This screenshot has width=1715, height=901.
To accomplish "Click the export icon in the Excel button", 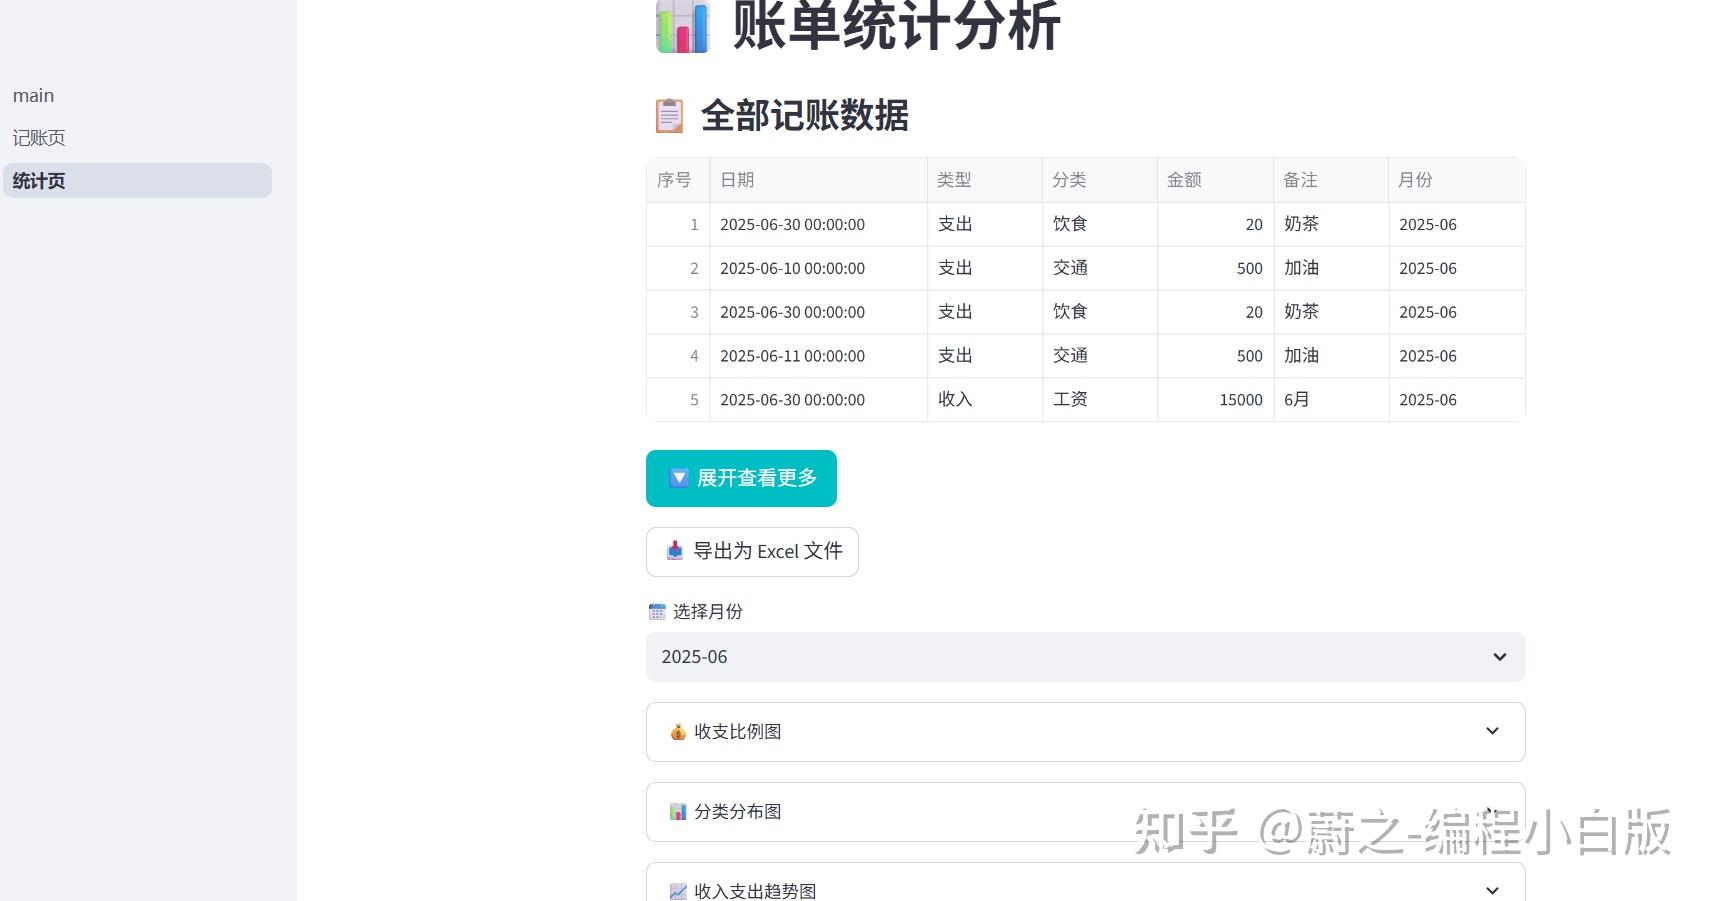I will pyautogui.click(x=672, y=551).
